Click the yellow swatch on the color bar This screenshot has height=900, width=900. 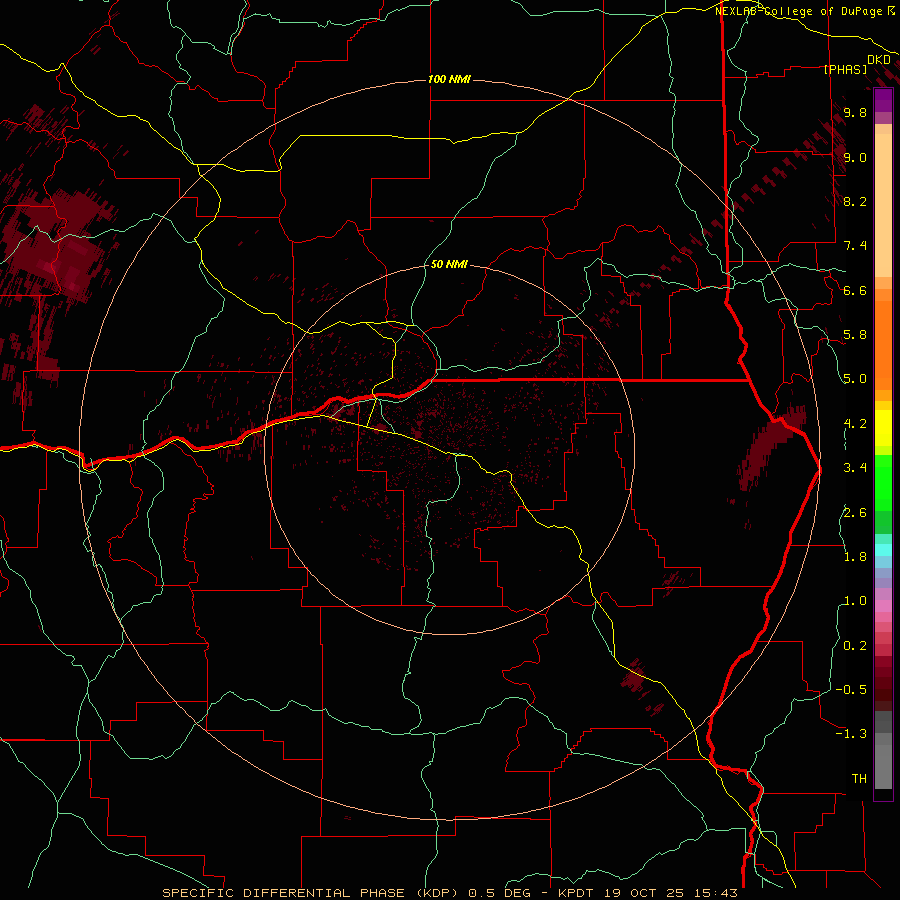883,428
